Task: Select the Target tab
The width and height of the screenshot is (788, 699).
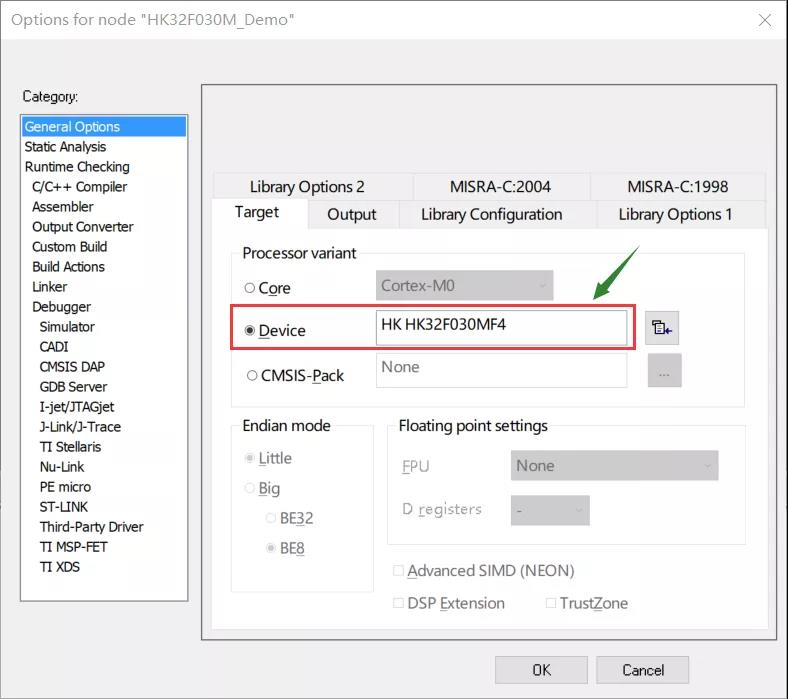Action: coord(257,213)
